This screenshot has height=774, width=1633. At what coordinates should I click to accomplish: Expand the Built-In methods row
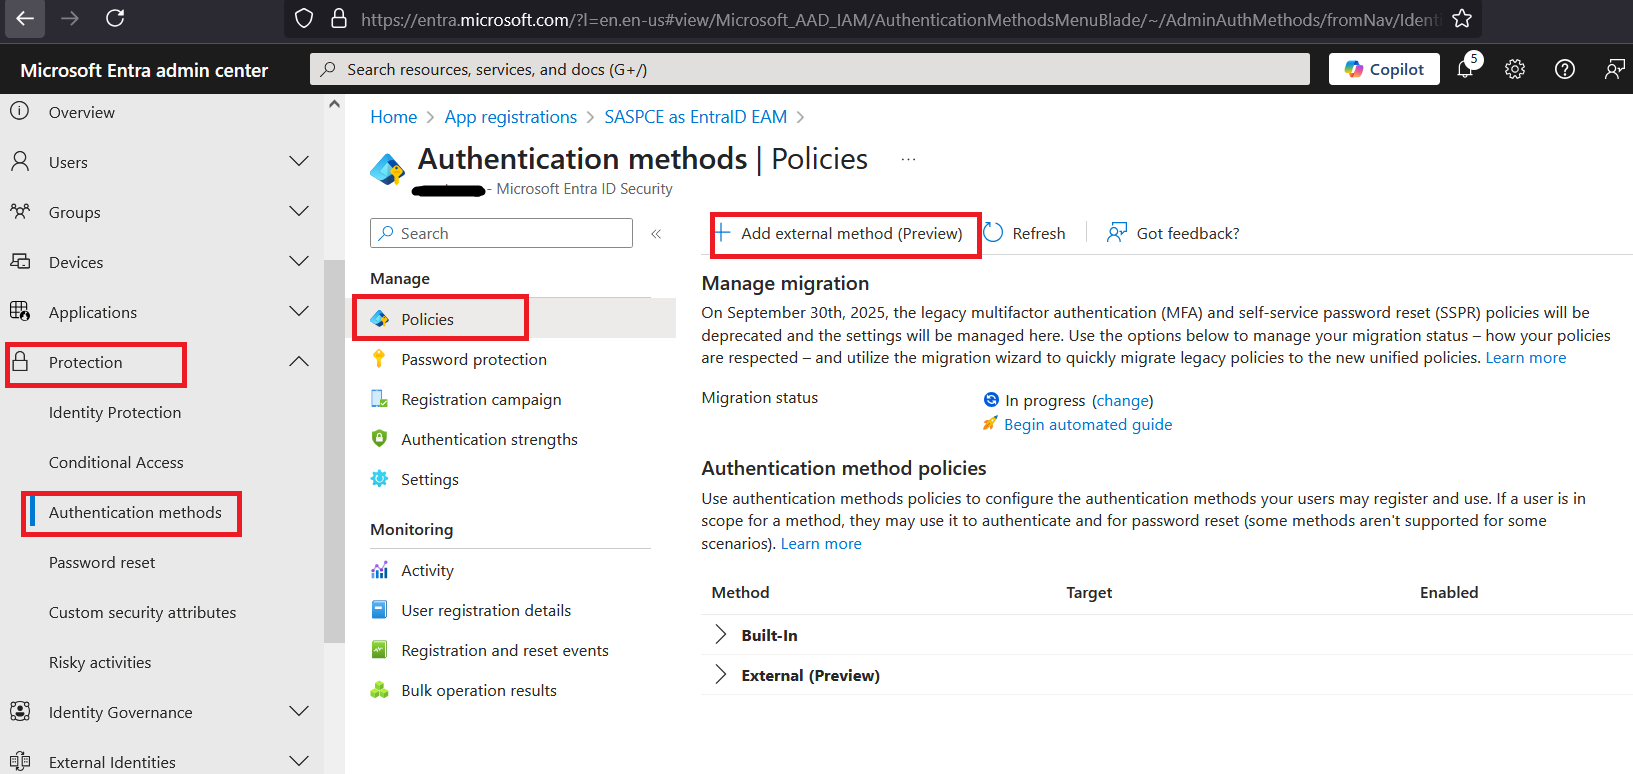[x=720, y=635]
